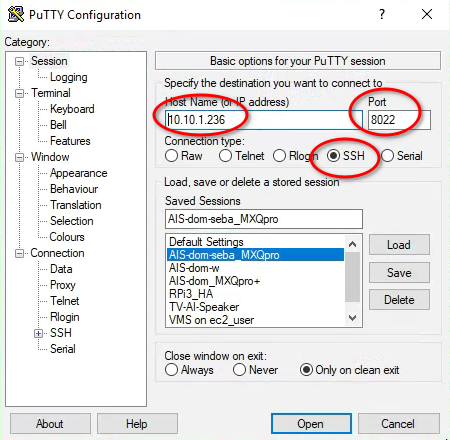Click the question mark help icon

tap(382, 14)
